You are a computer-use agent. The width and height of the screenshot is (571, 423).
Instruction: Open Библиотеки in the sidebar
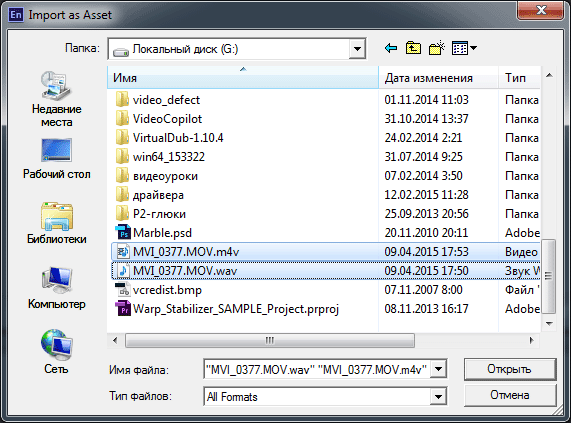(x=56, y=223)
